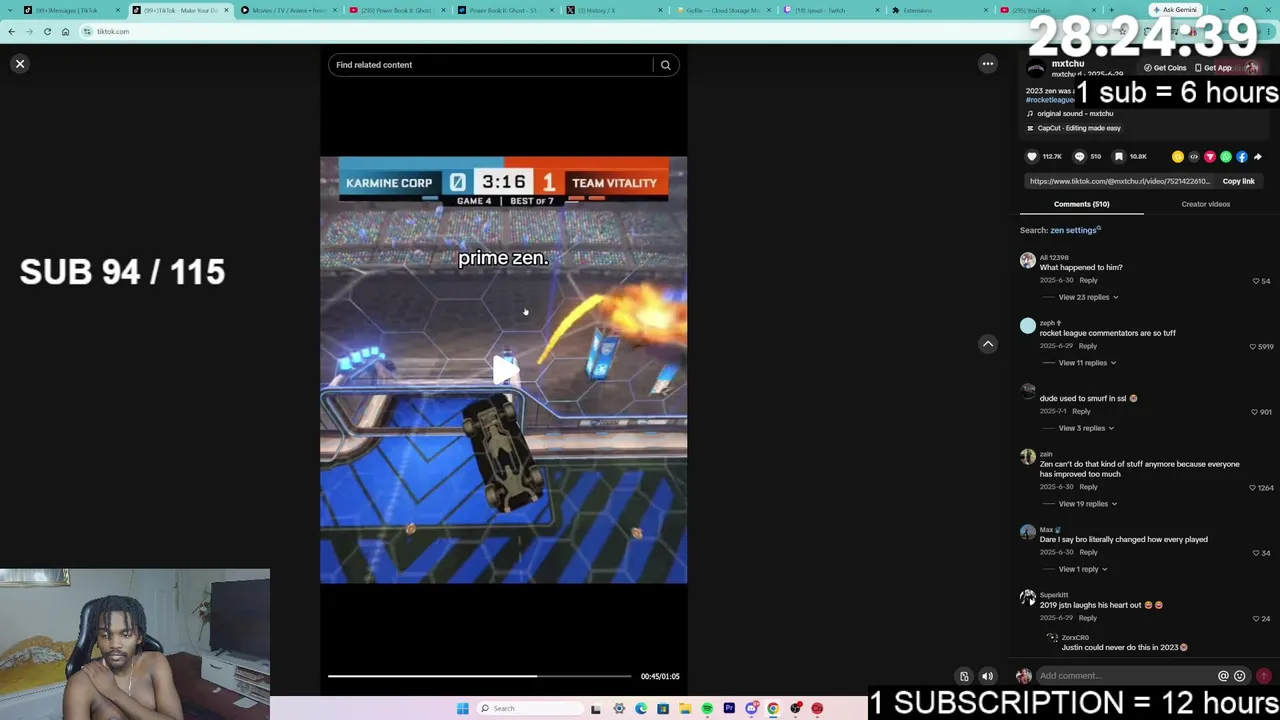Post the comment with the send arrow
Image resolution: width=1280 pixels, height=720 pixels.
point(1264,676)
